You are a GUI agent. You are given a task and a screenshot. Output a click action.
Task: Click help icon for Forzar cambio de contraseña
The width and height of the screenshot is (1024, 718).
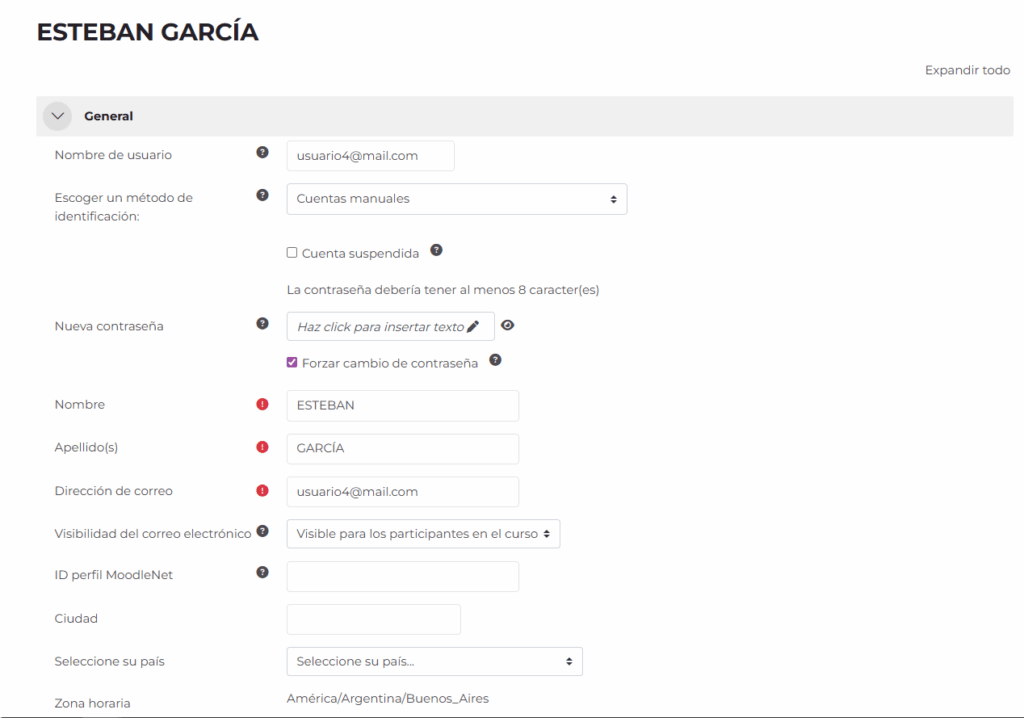(494, 361)
